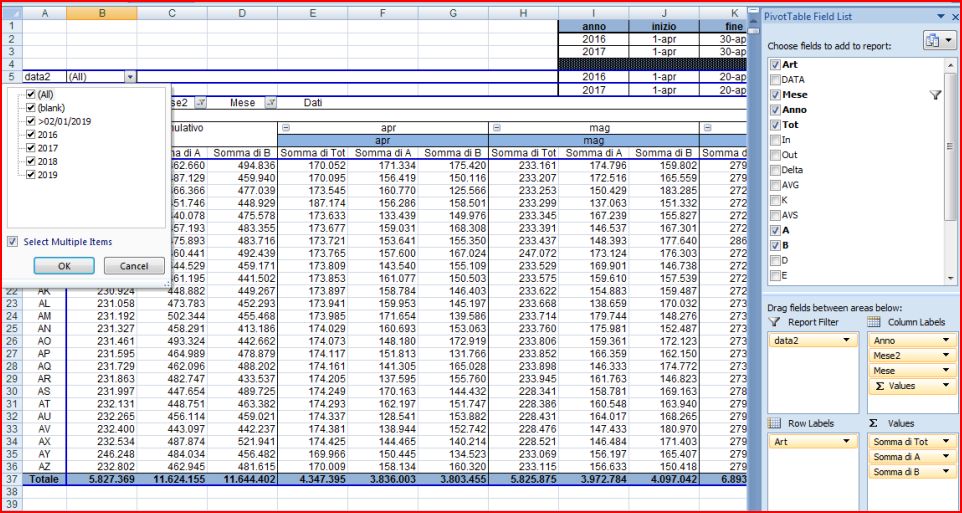Check the Out field

775,155
